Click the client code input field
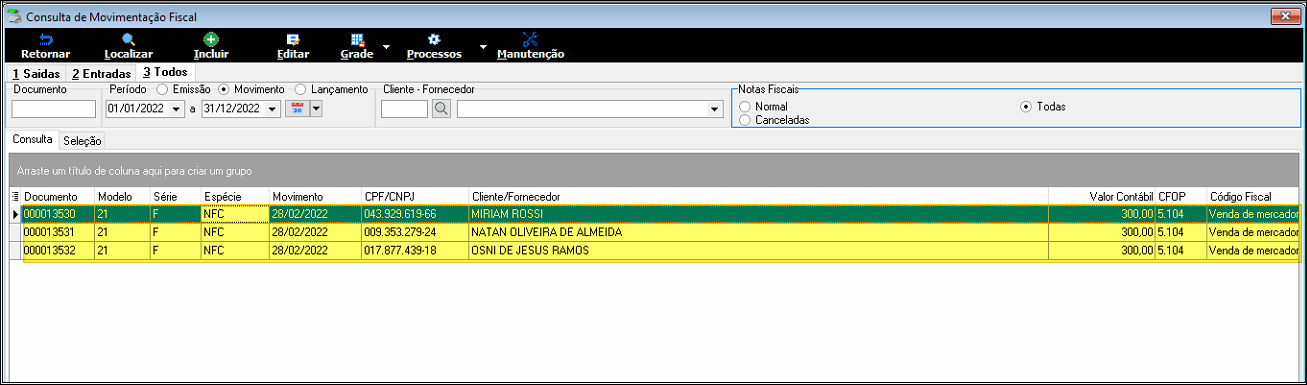Image resolution: width=1307 pixels, height=385 pixels. (x=405, y=109)
